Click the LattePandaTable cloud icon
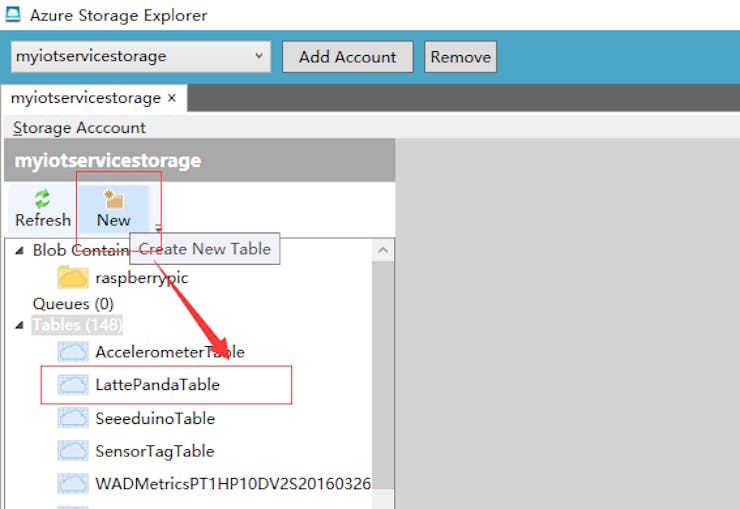The height and width of the screenshot is (509, 740). (x=73, y=384)
